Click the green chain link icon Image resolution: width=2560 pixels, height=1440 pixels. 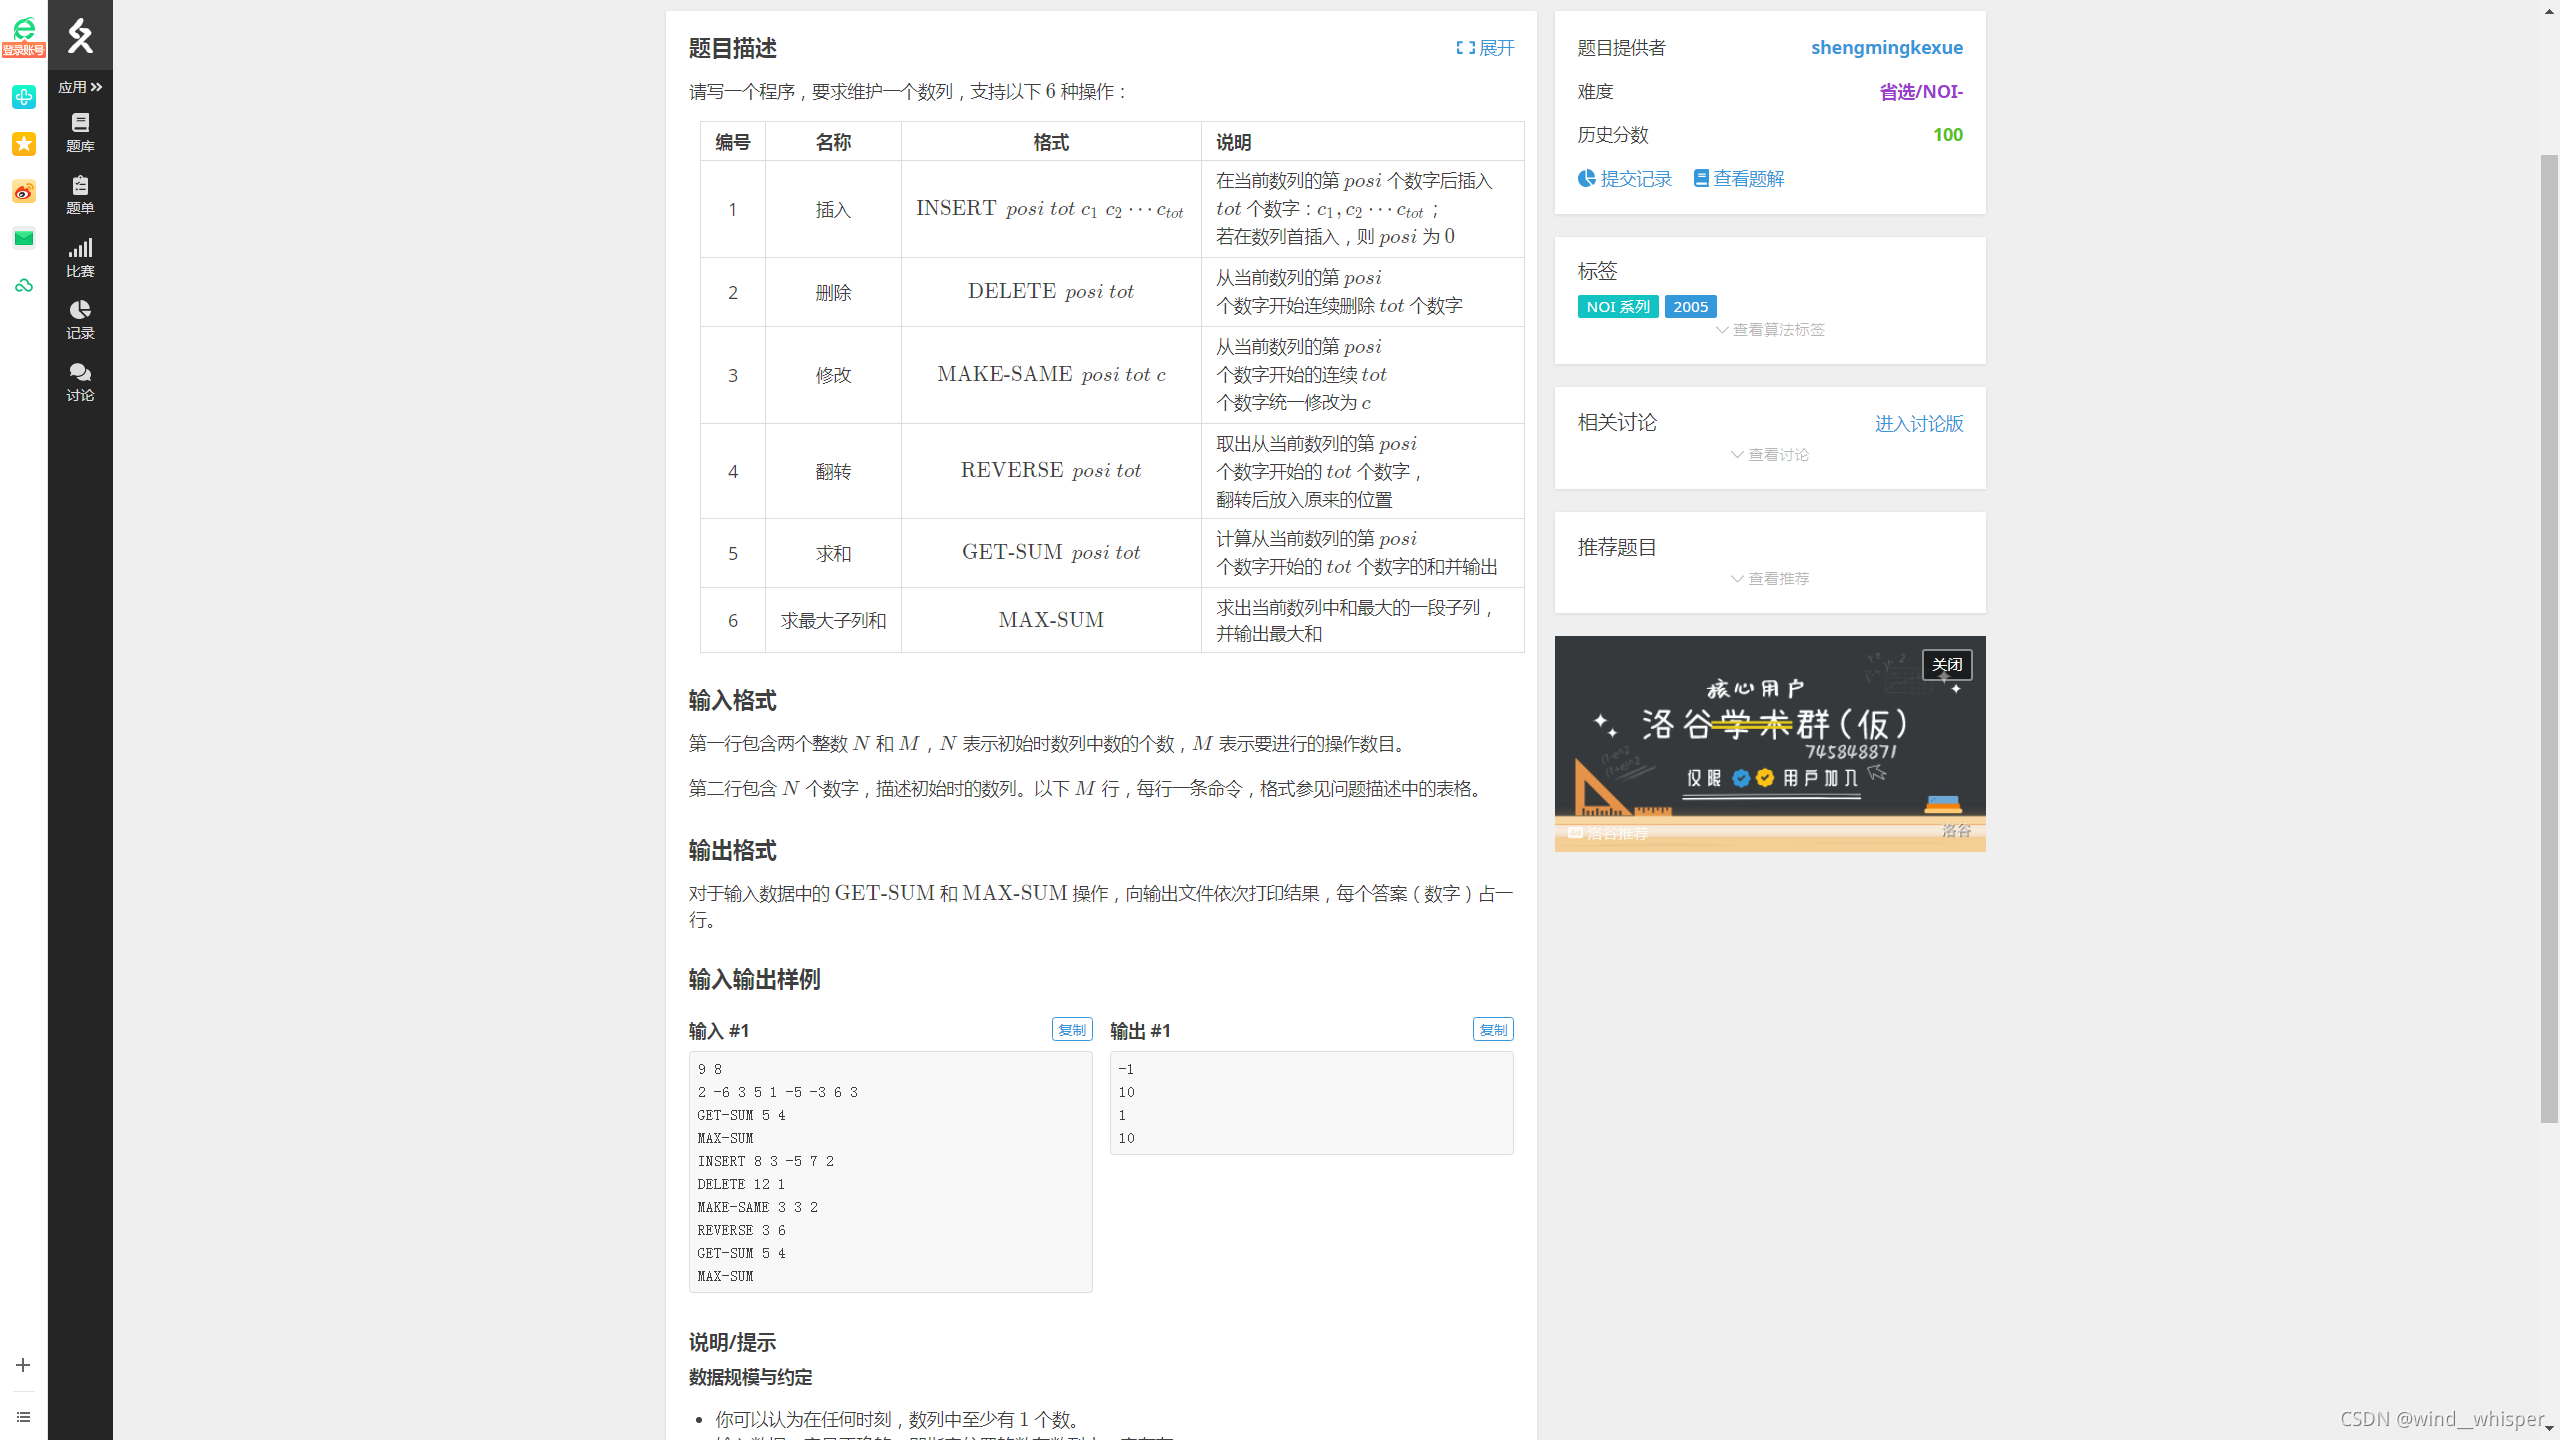coord(24,286)
